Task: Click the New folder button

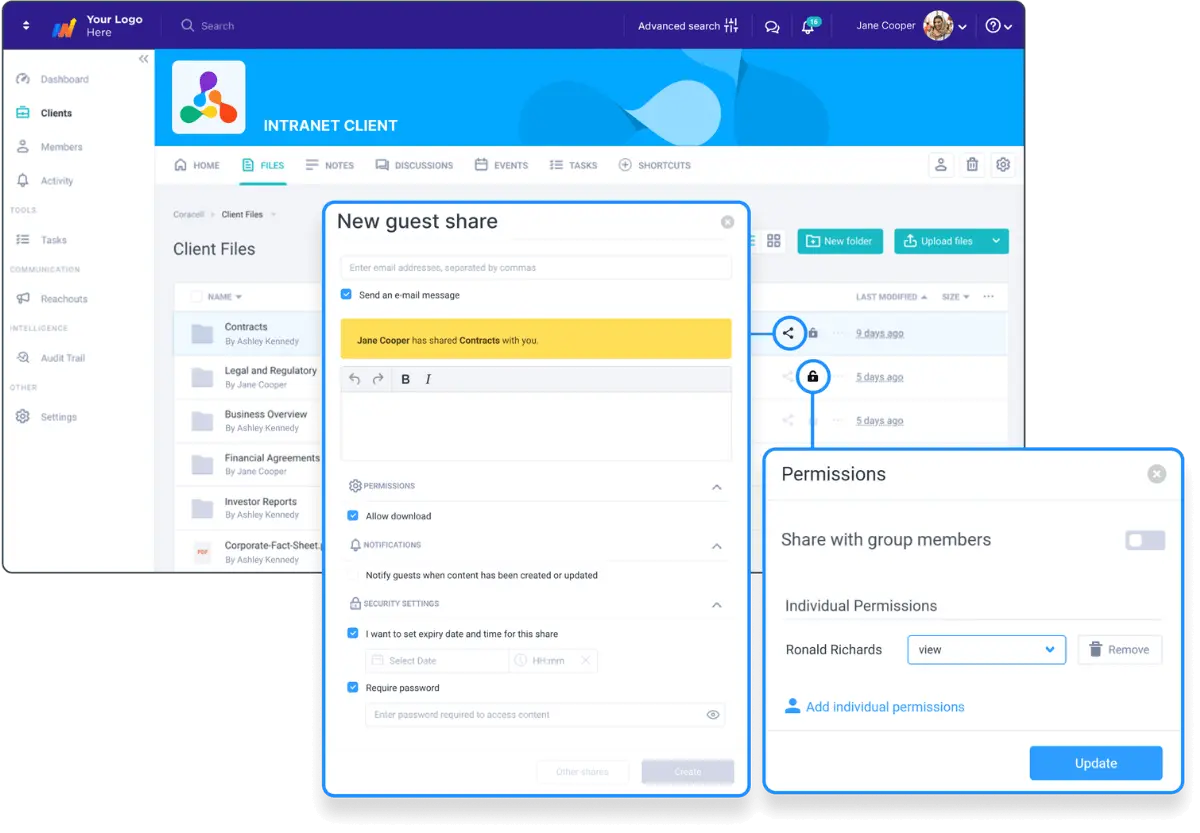Action: pos(839,241)
